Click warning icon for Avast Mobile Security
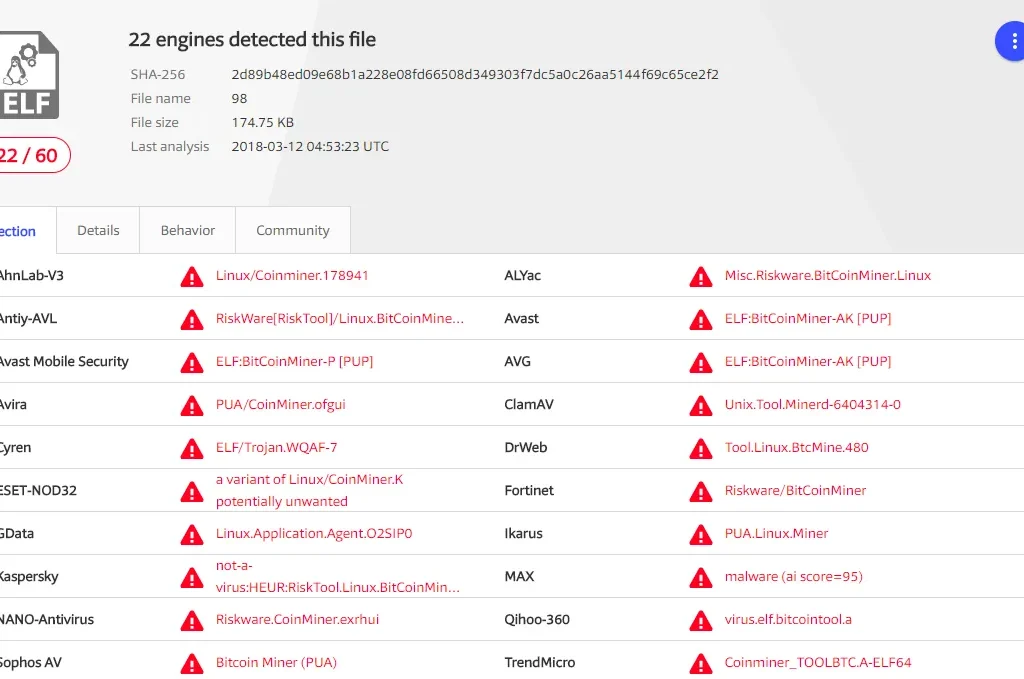The width and height of the screenshot is (1024, 679). (192, 363)
